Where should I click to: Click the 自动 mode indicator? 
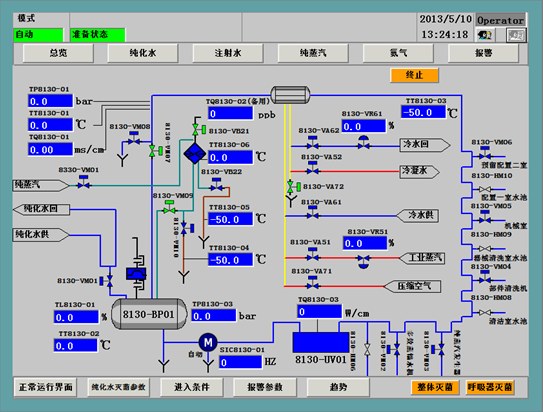[38, 35]
